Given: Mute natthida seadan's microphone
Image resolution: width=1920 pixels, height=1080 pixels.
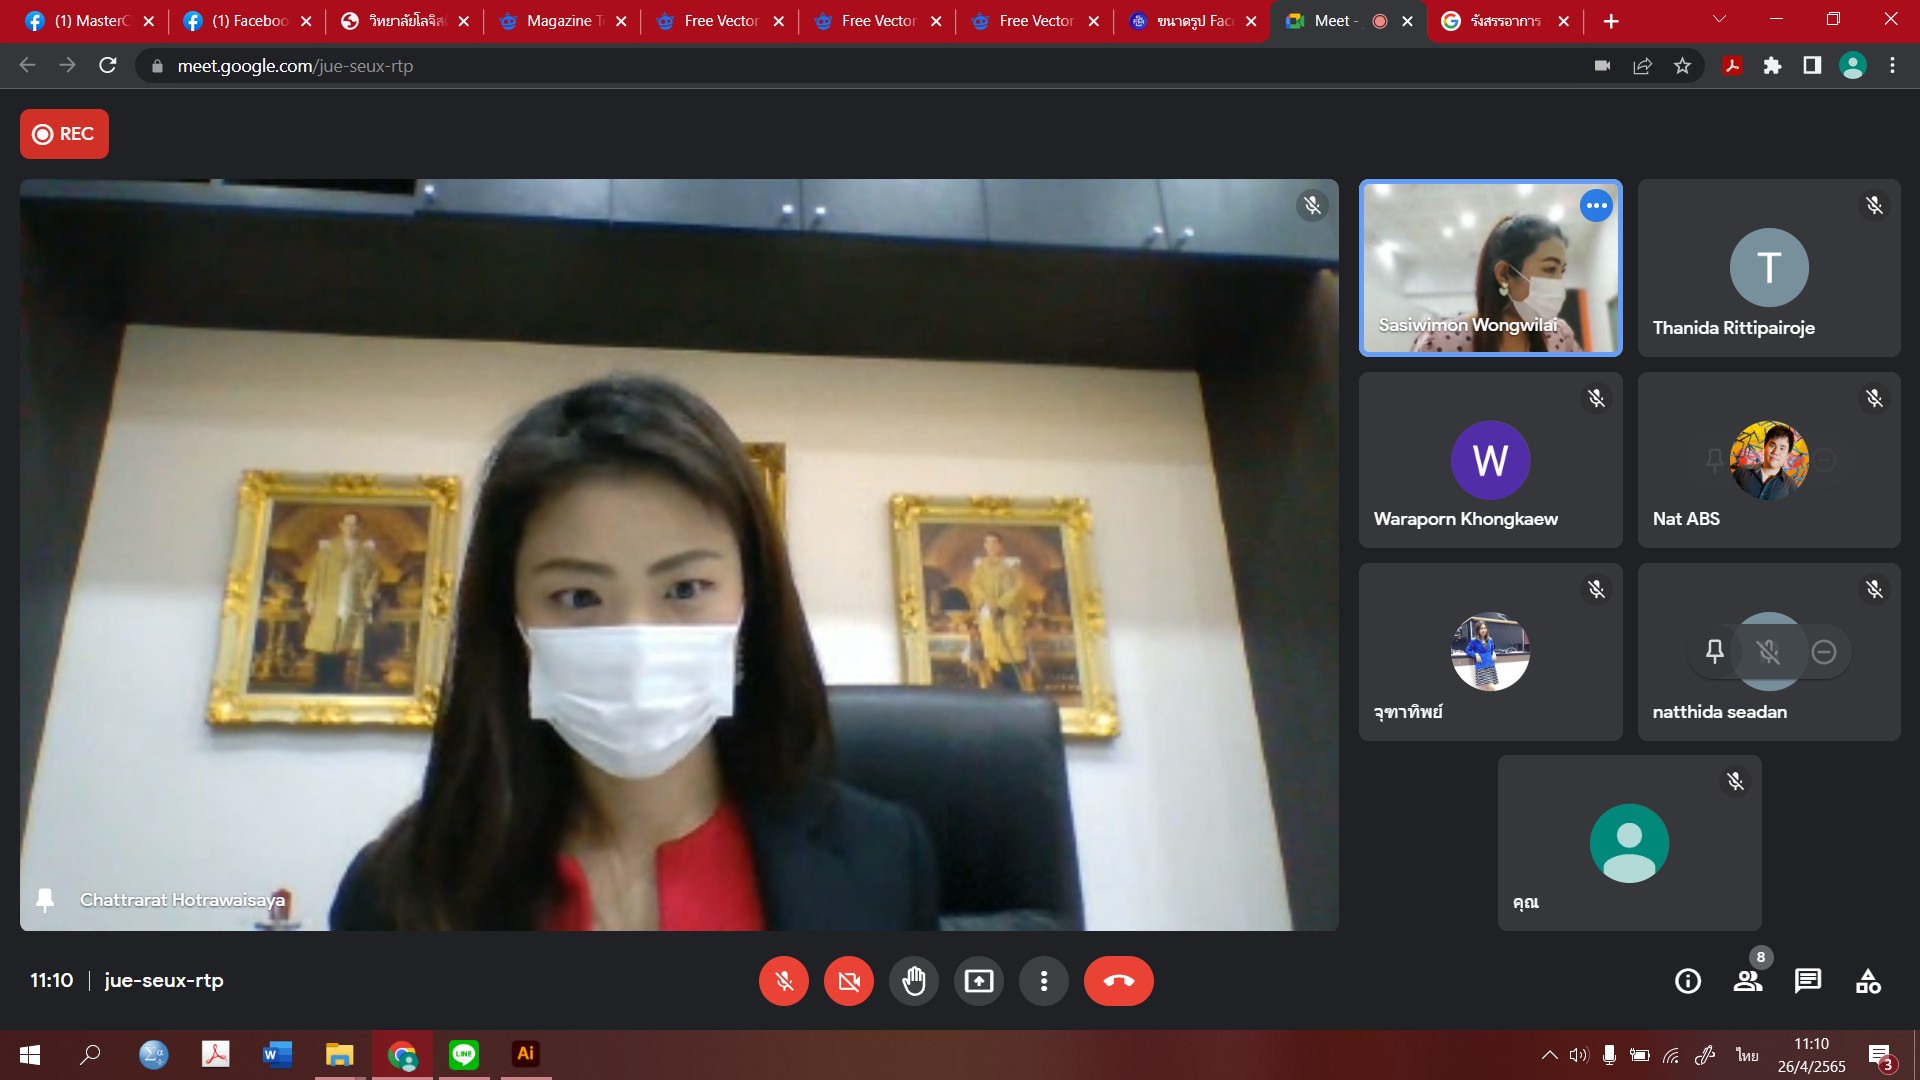Looking at the screenshot, I should [x=1768, y=652].
